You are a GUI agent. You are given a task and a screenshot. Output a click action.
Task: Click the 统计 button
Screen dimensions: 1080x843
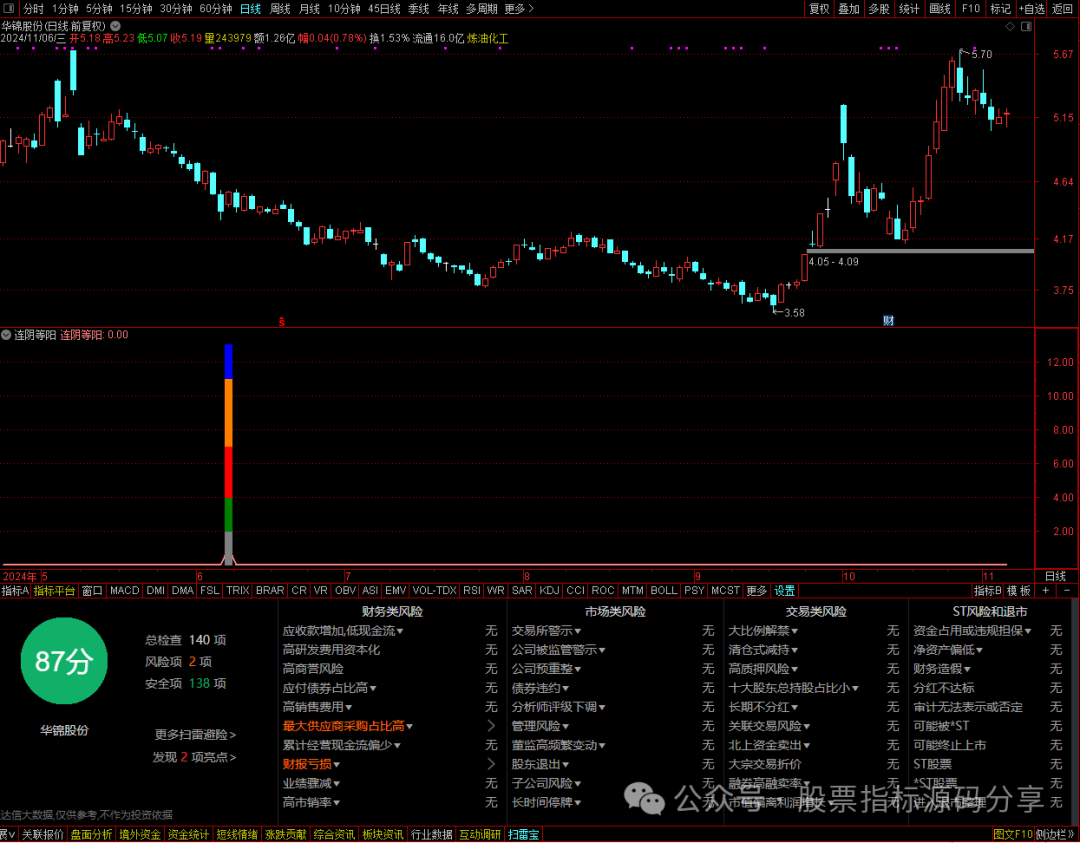point(909,9)
